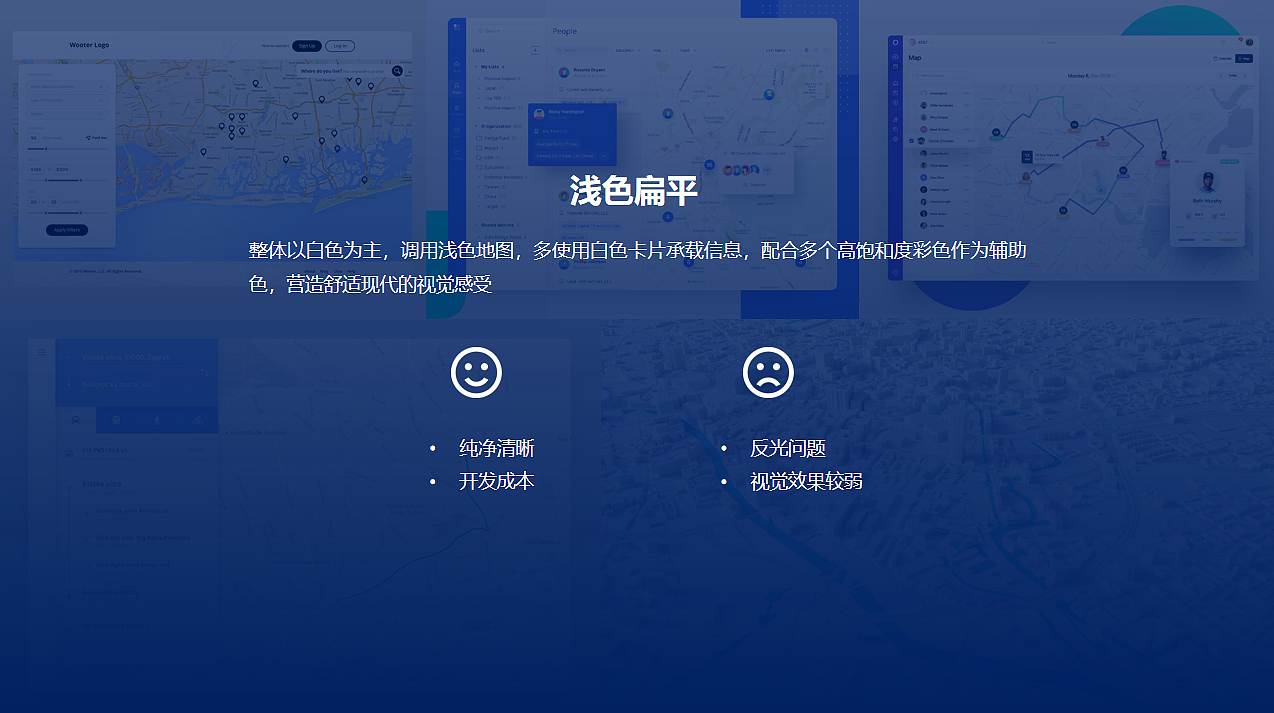Image resolution: width=1274 pixels, height=713 pixels.
Task: Click the Today button in right dashboard
Action: pos(1232,75)
